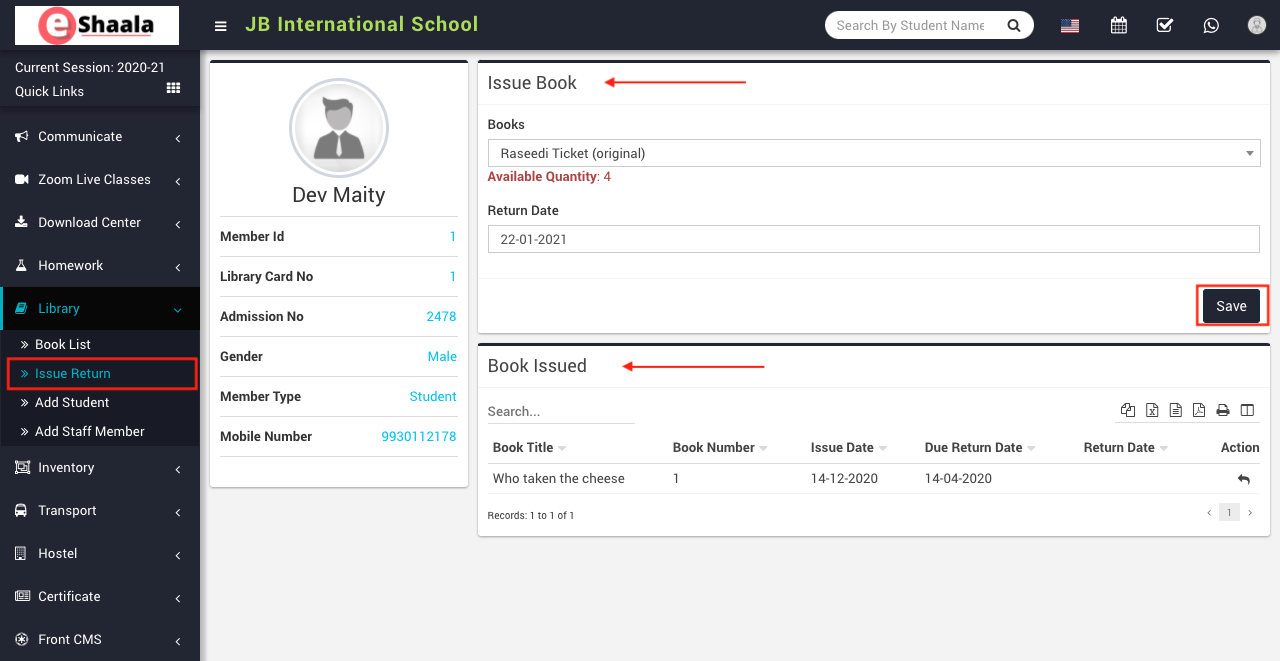Export book issued list as PDF
Screen dimensions: 1280x661
click(1198, 410)
